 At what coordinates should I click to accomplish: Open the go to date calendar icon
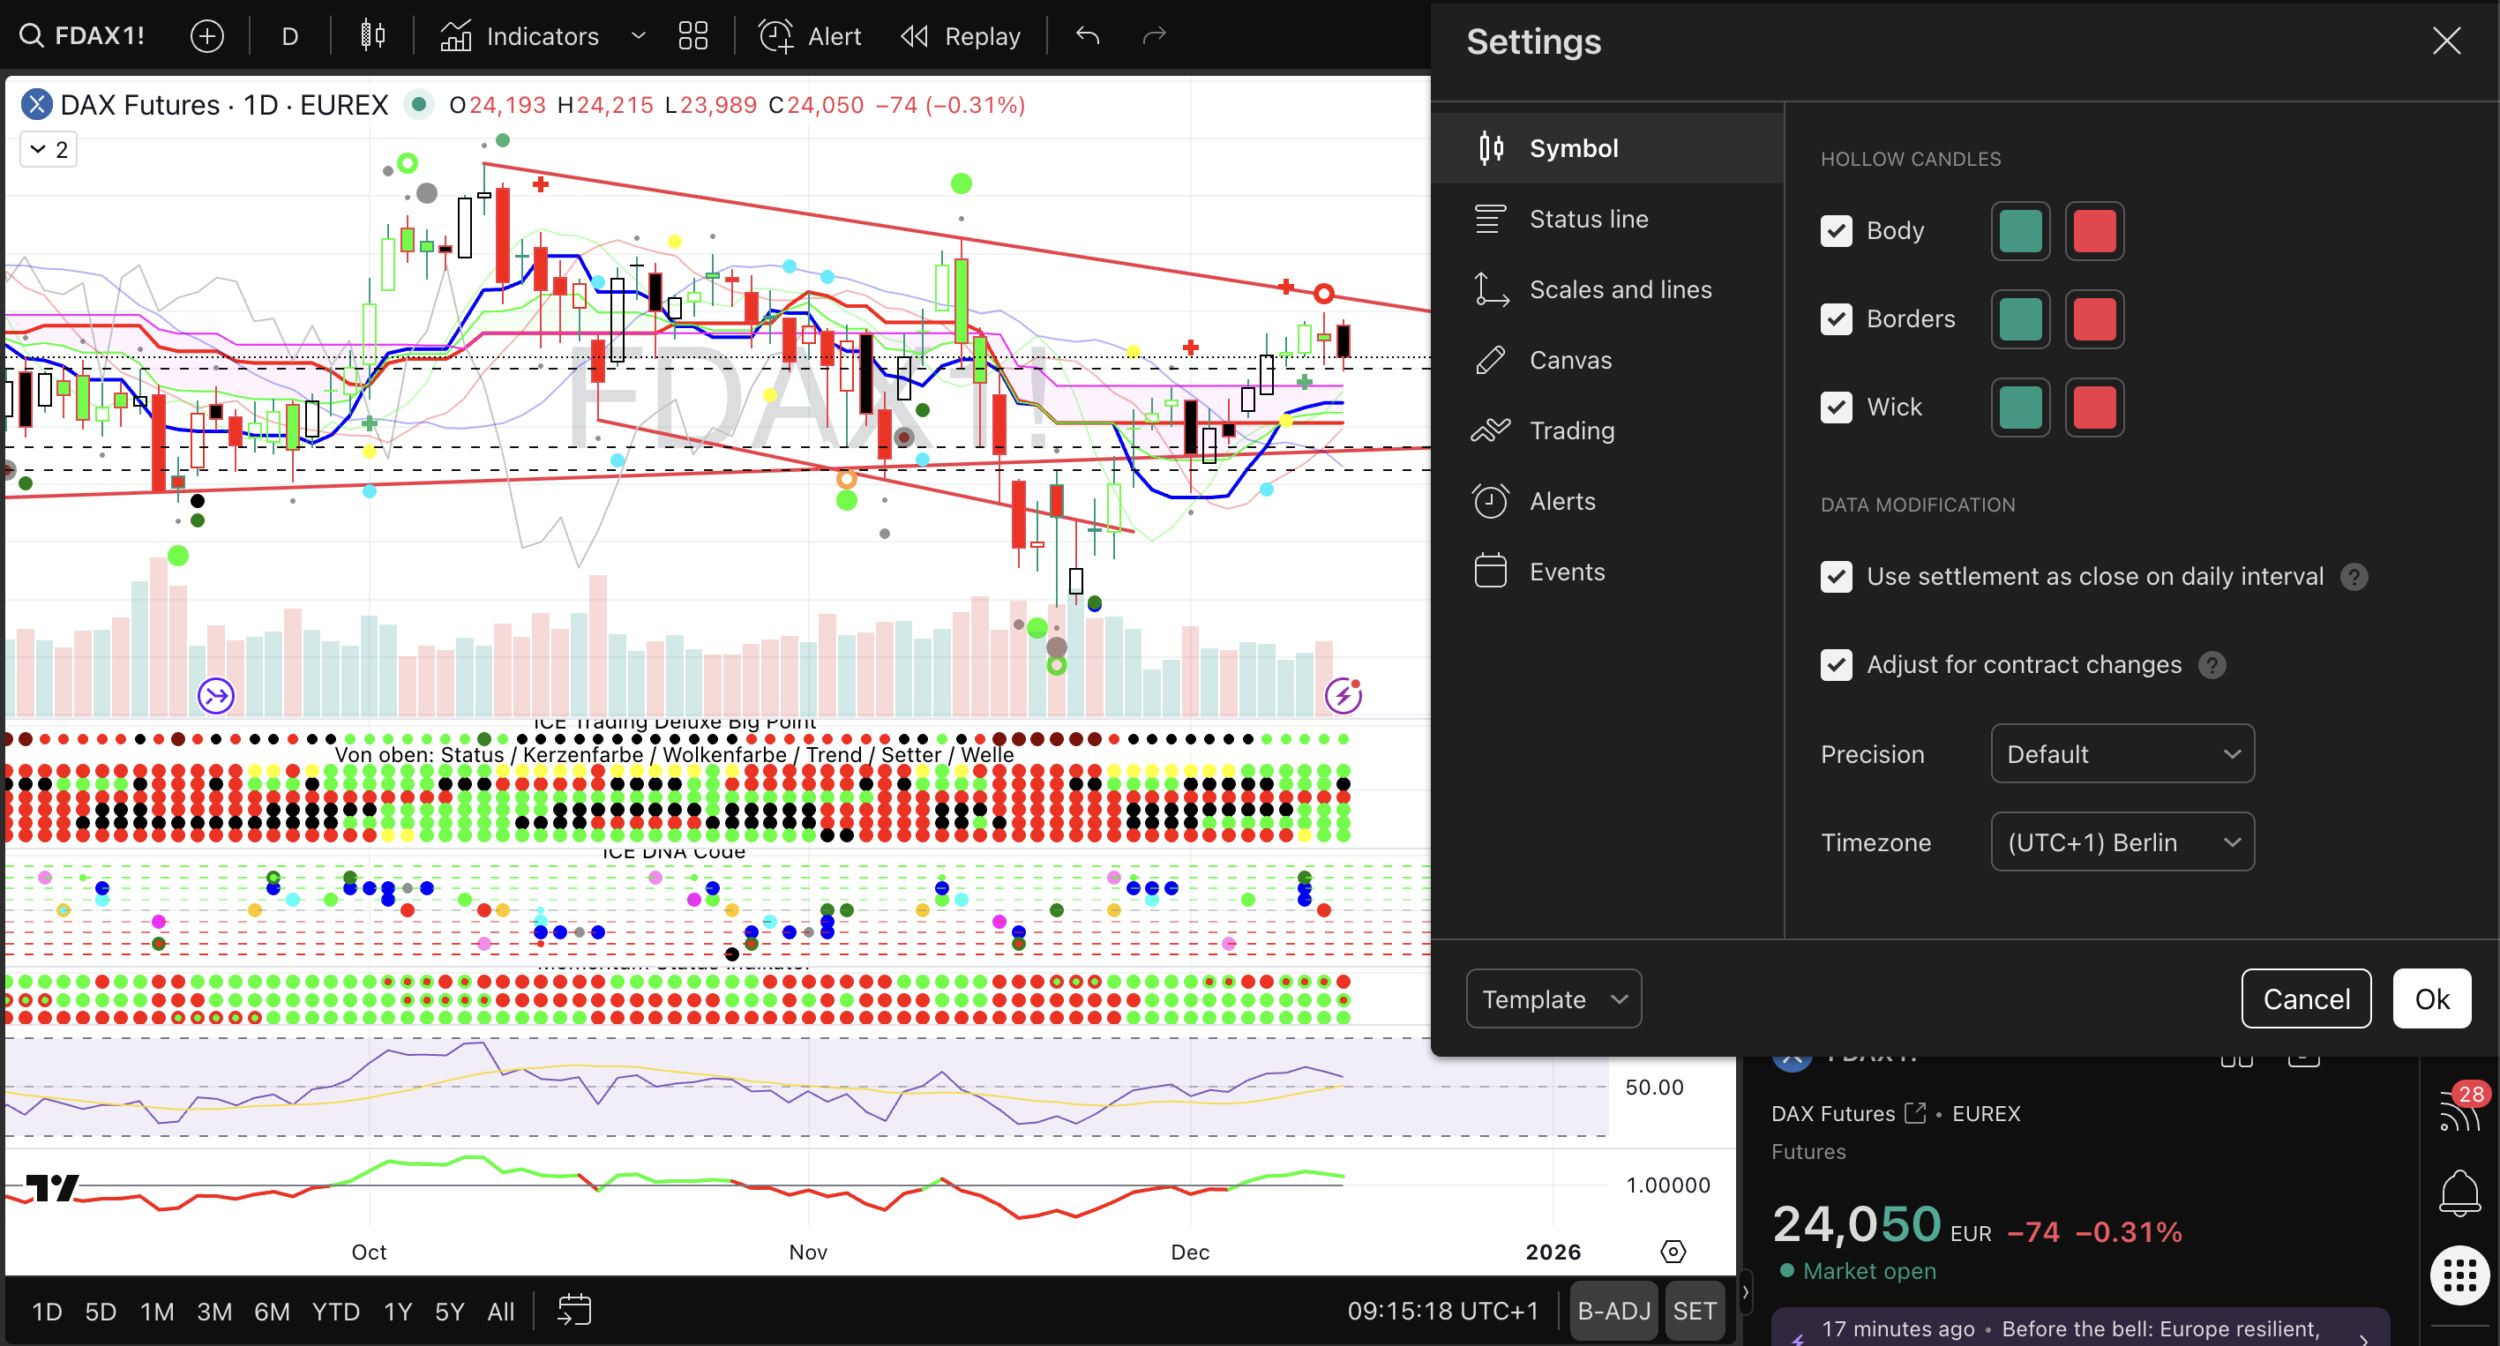(x=575, y=1310)
